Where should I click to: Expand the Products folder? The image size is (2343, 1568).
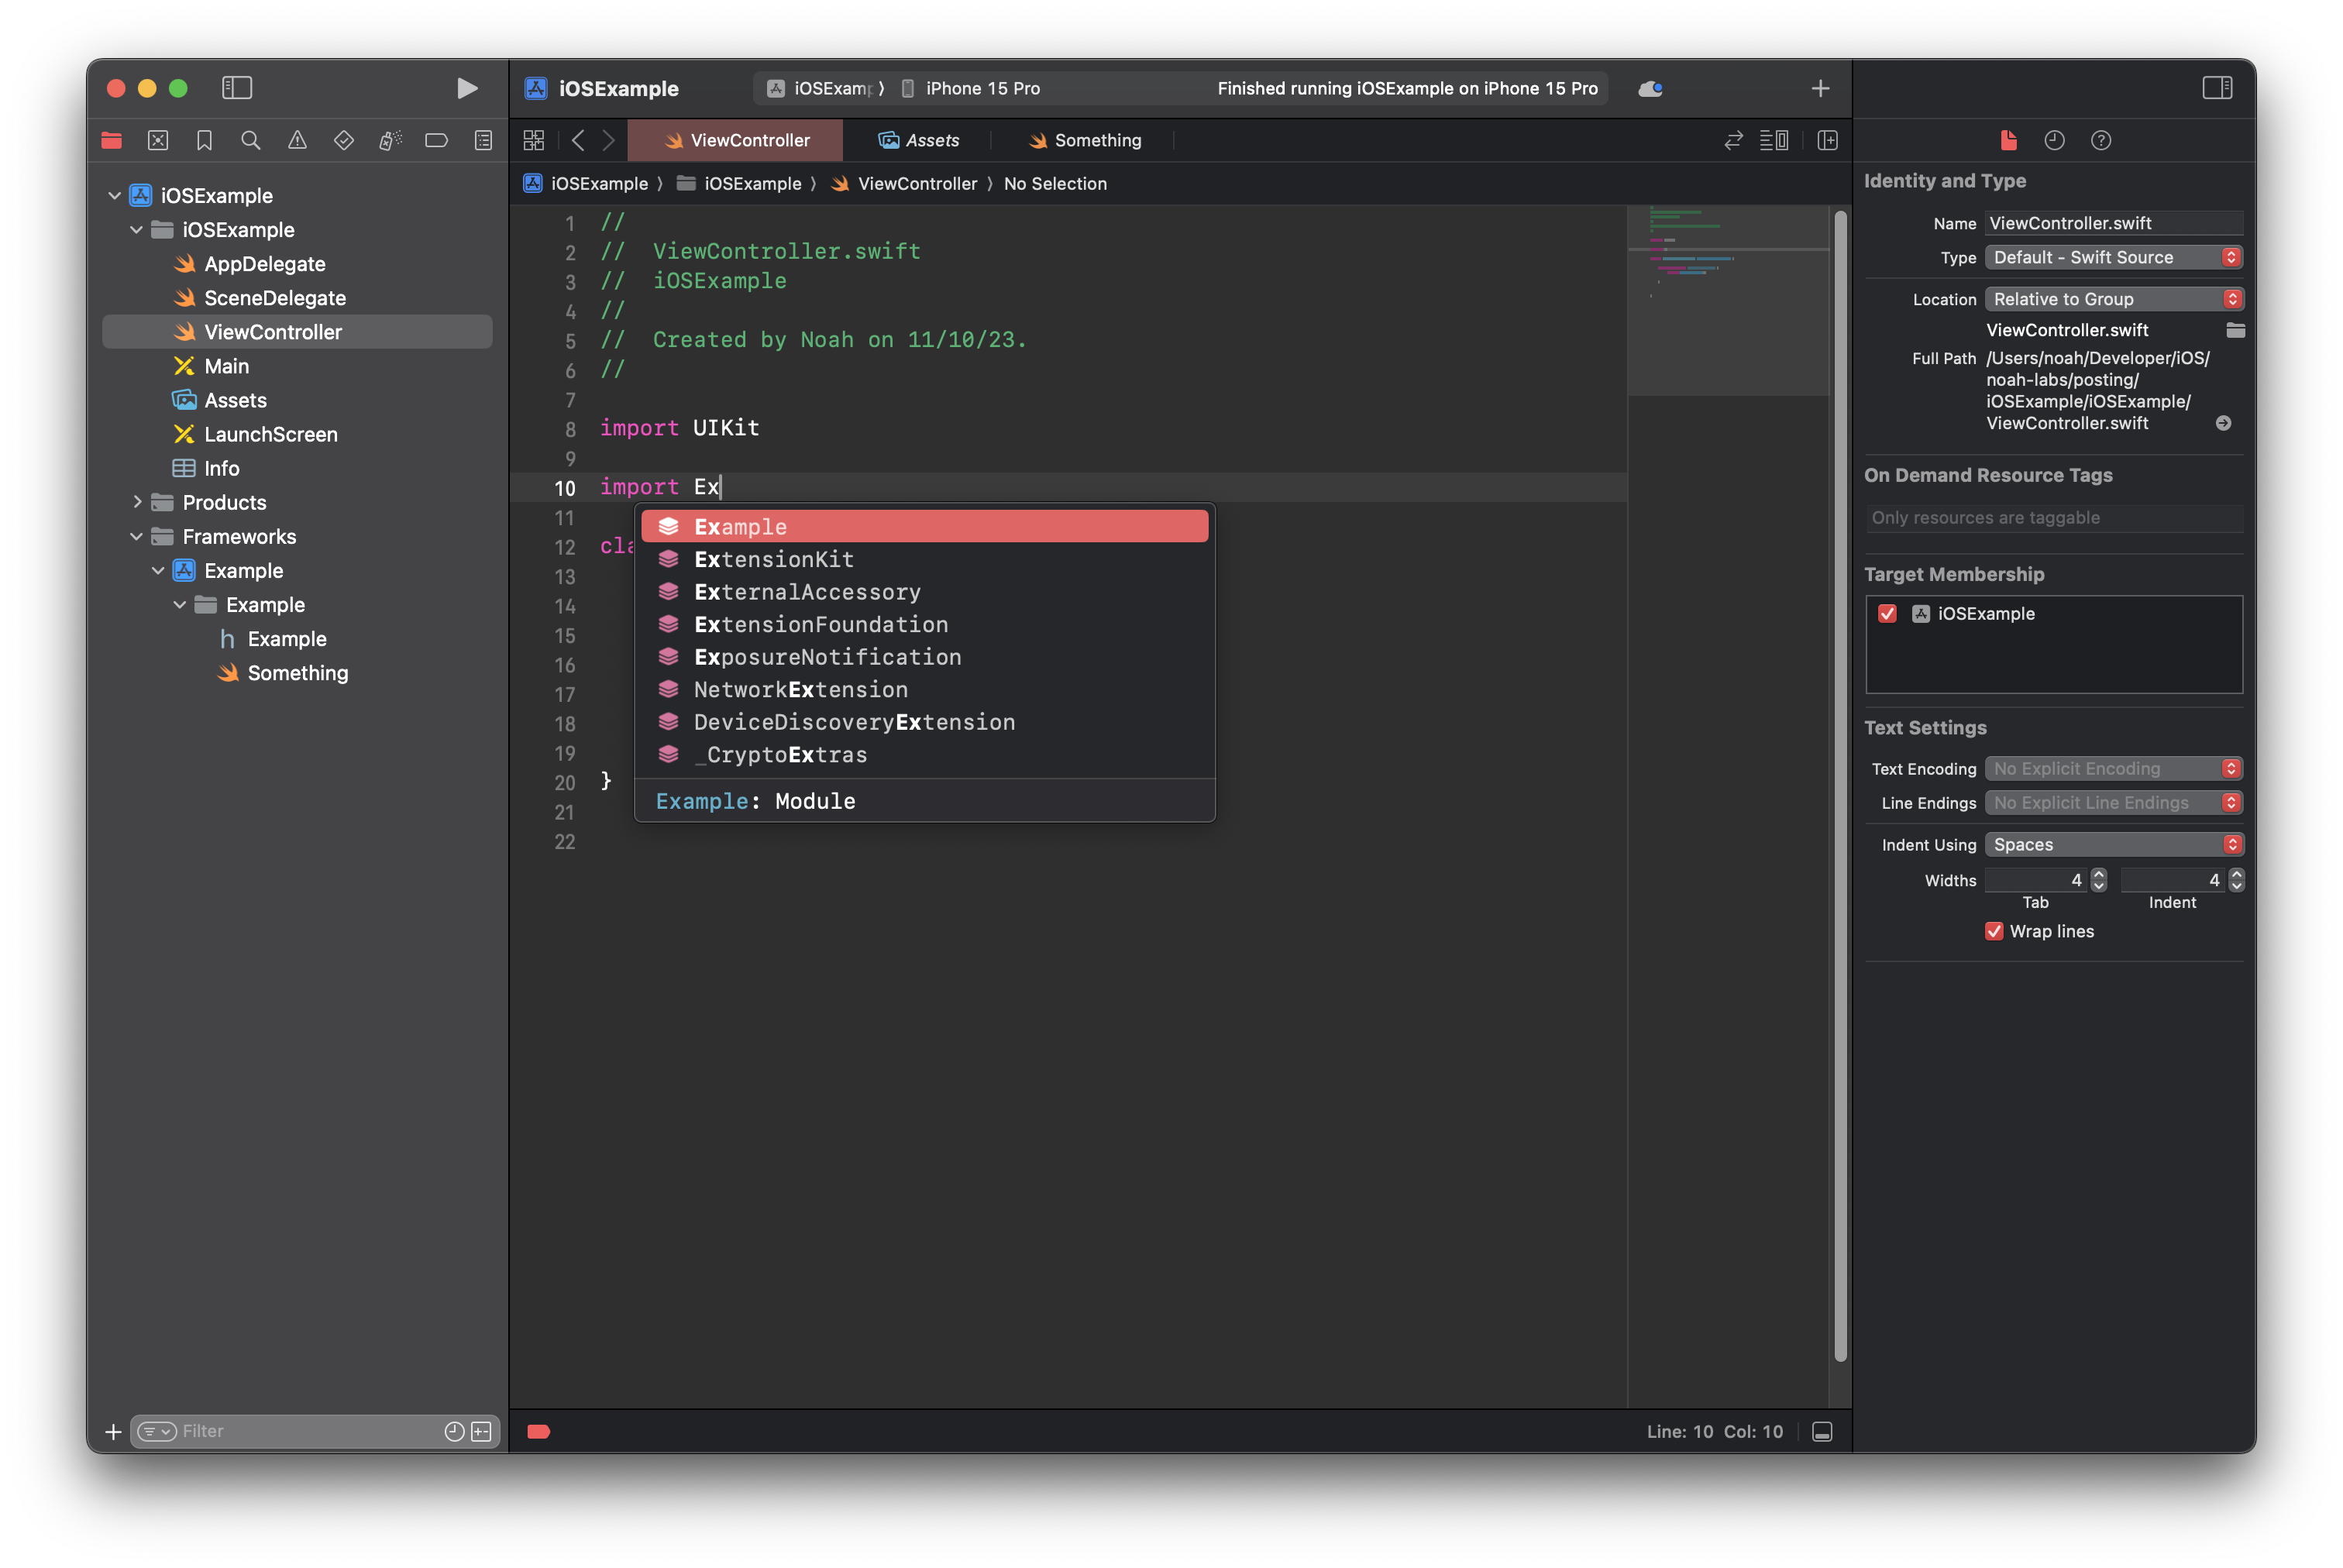point(137,502)
